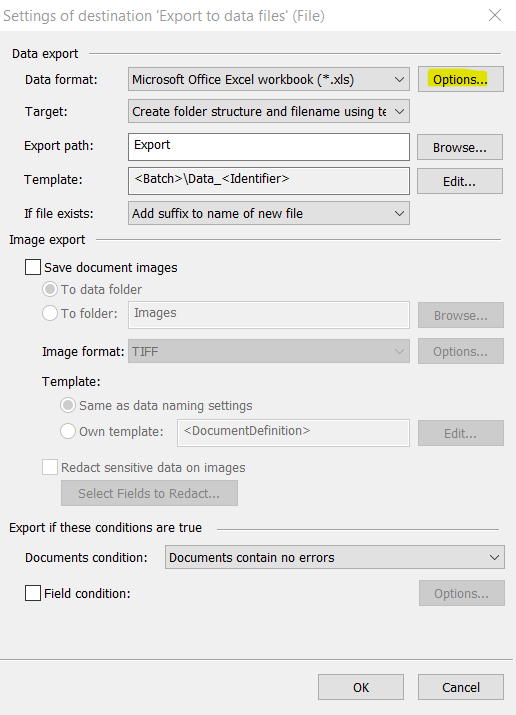The height and width of the screenshot is (715, 516).
Task: Edit the data filename template
Action: pos(459,181)
